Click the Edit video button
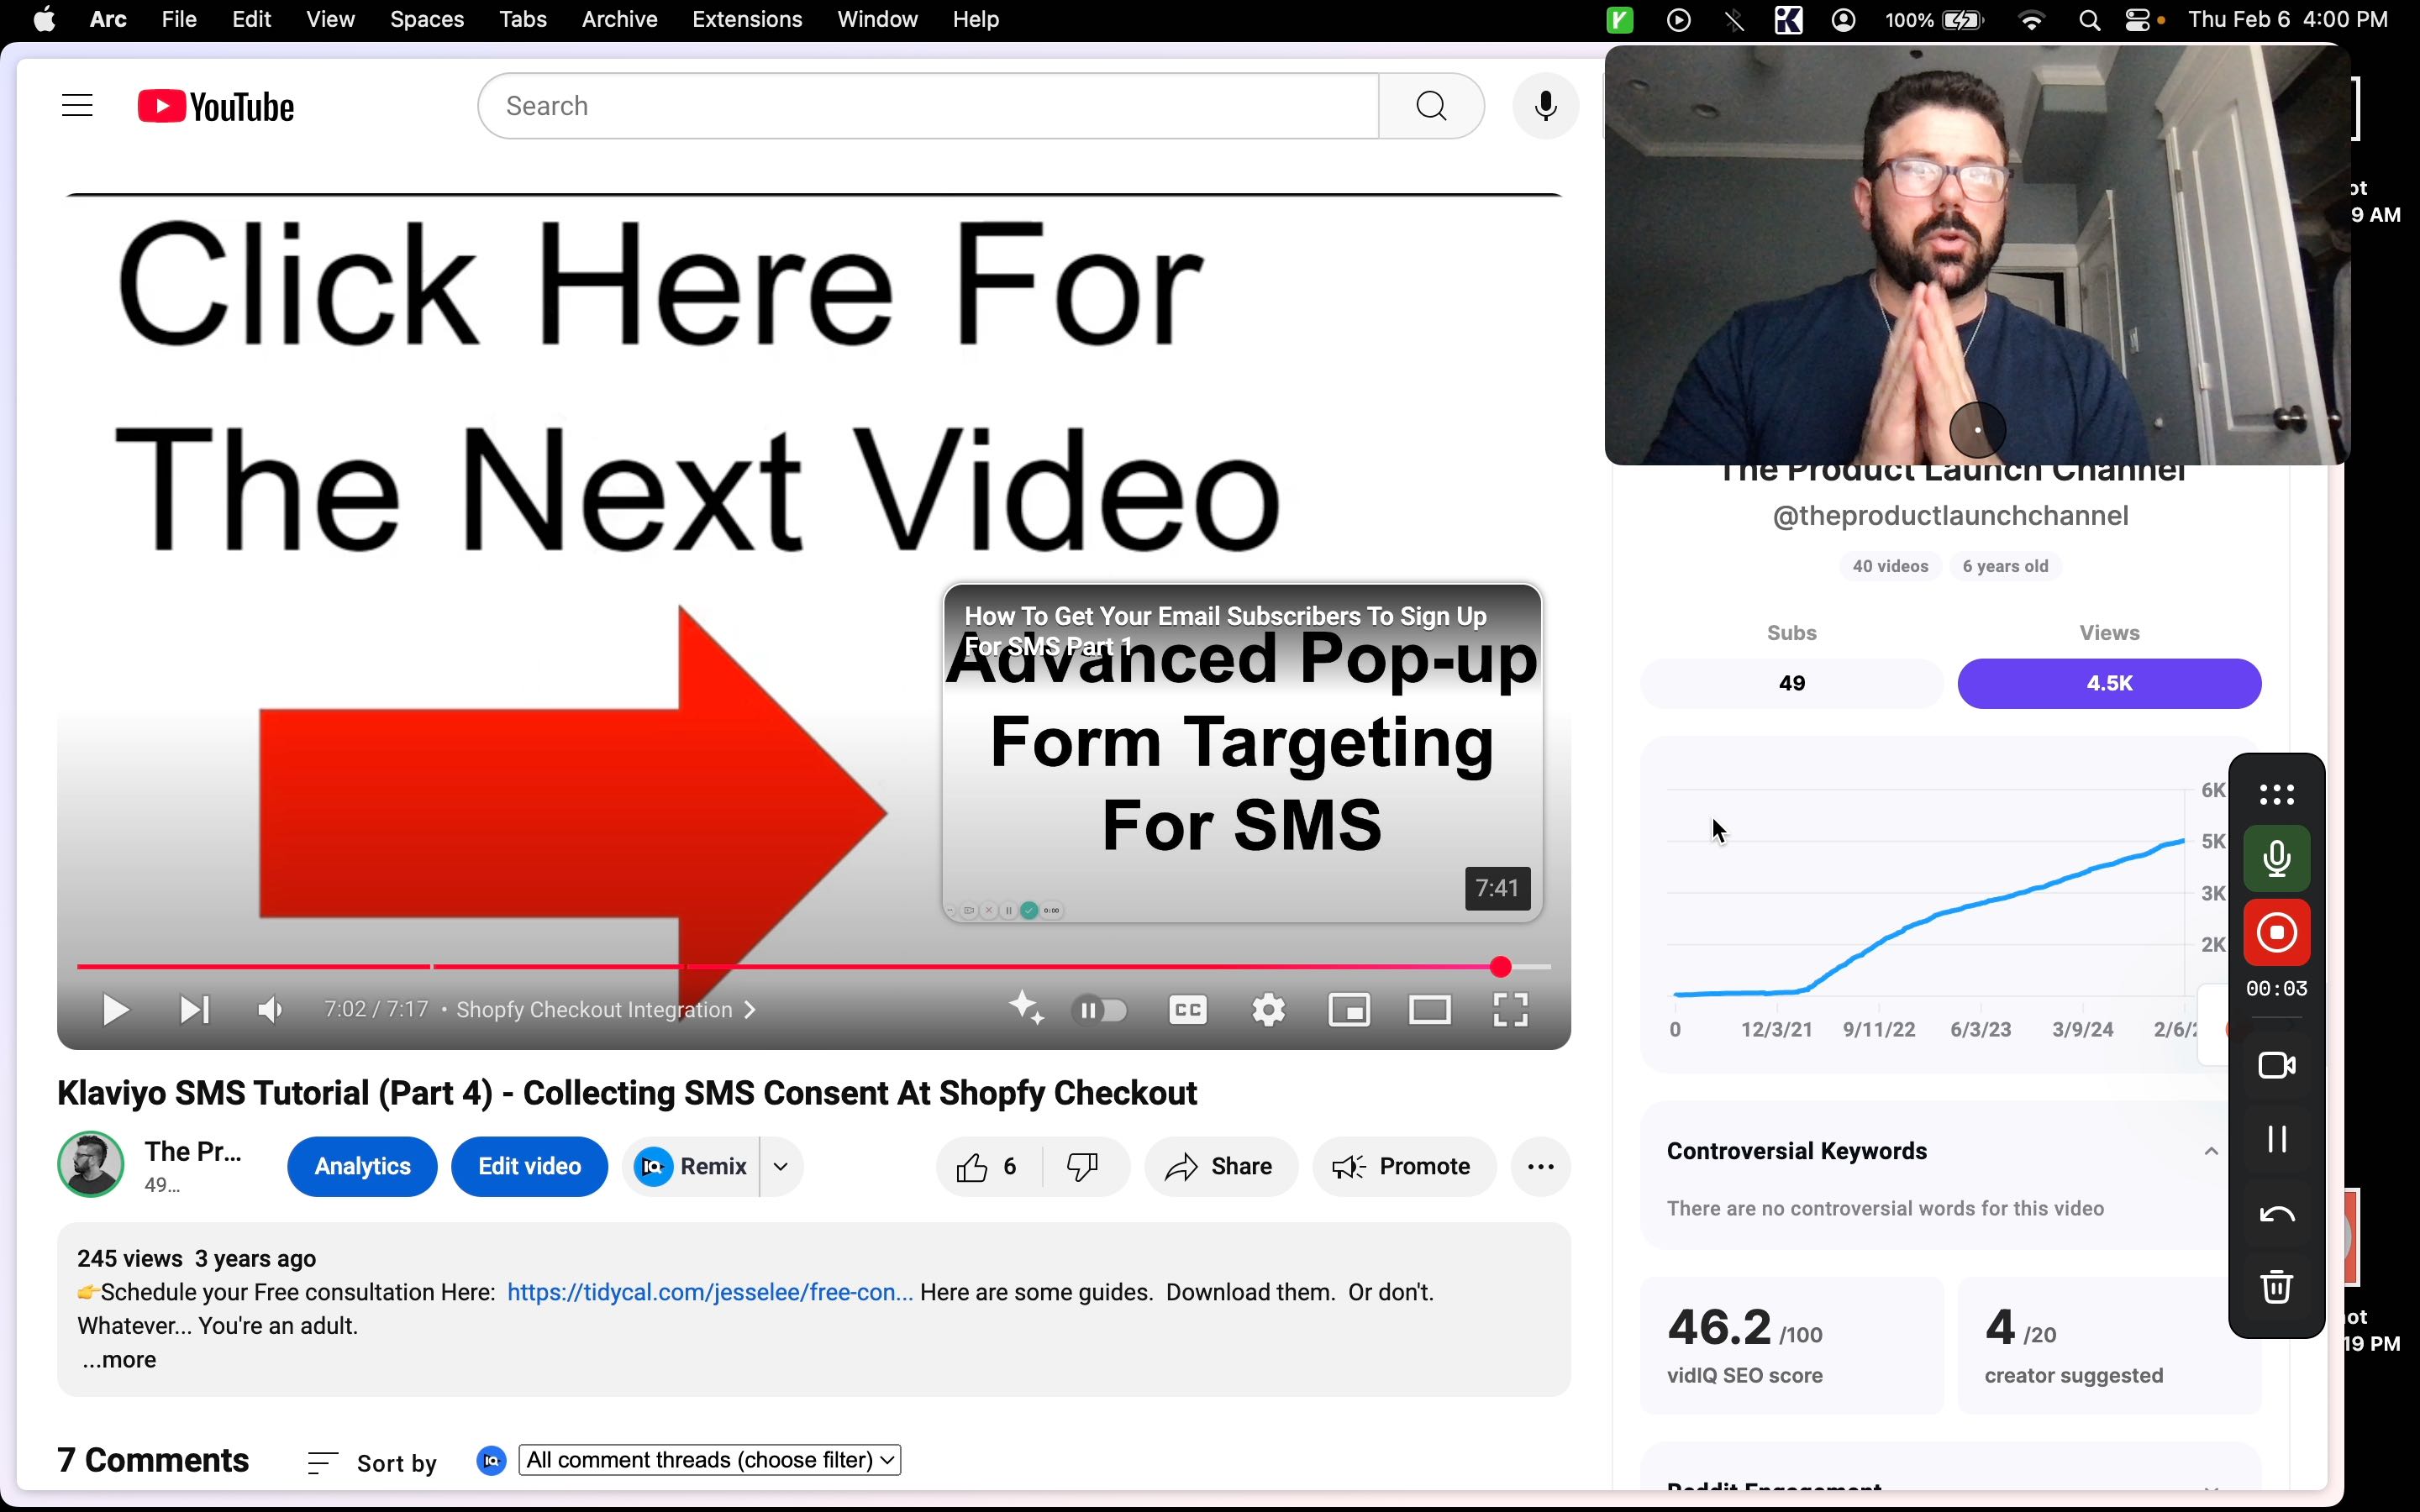The height and width of the screenshot is (1512, 2420). click(x=529, y=1167)
